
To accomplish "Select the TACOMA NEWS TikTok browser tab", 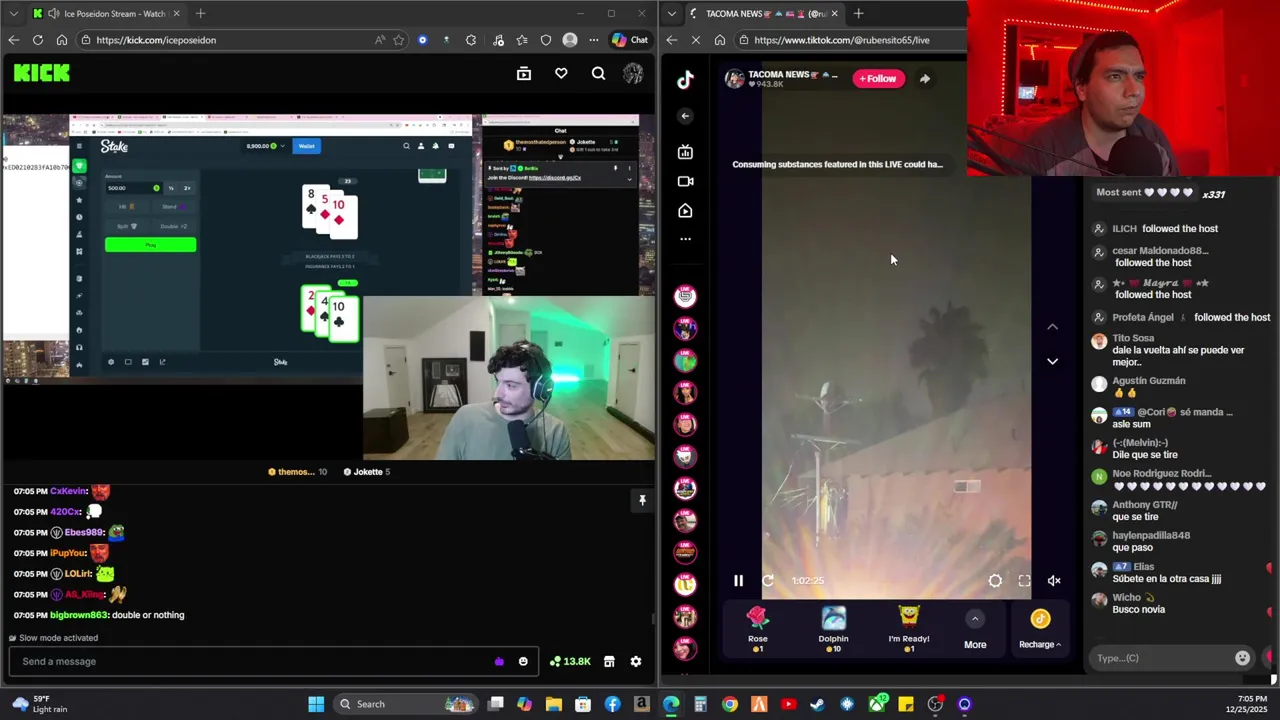I will (765, 14).
